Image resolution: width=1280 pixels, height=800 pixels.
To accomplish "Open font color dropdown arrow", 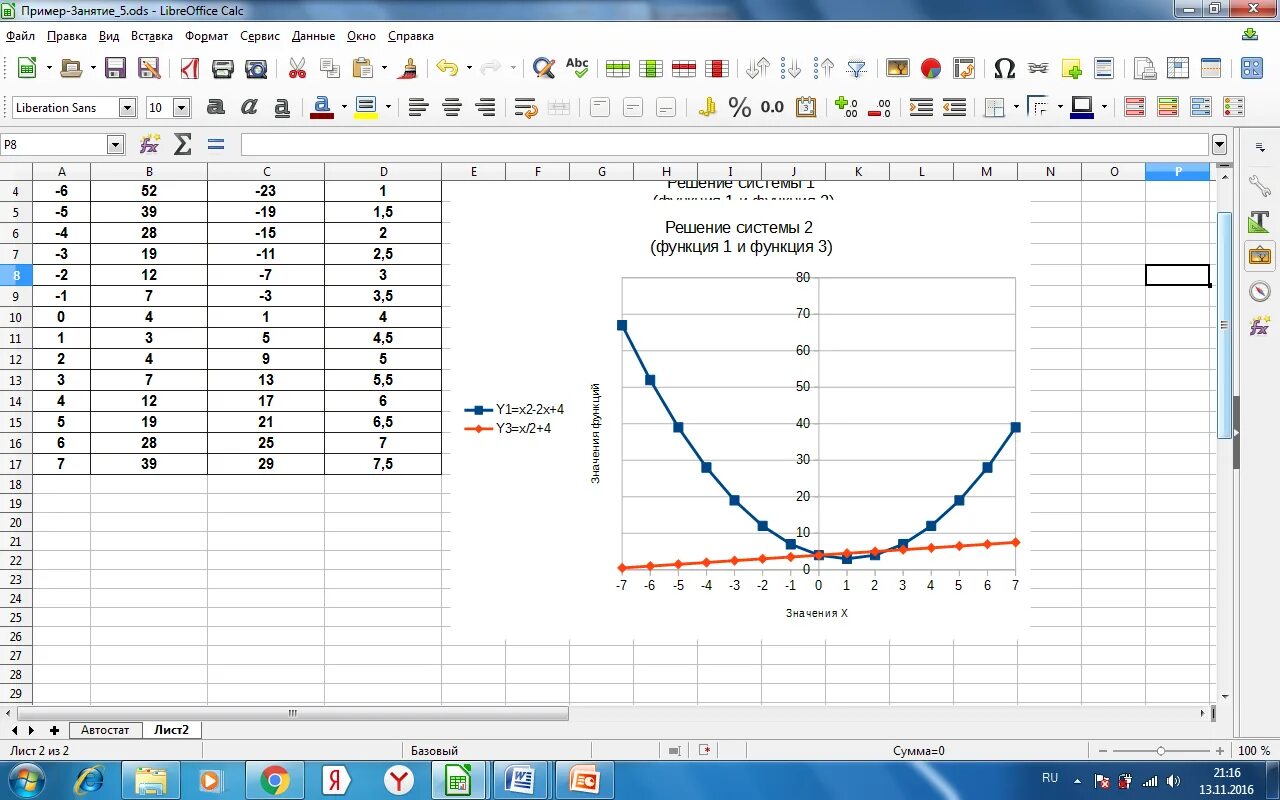I will (x=344, y=107).
